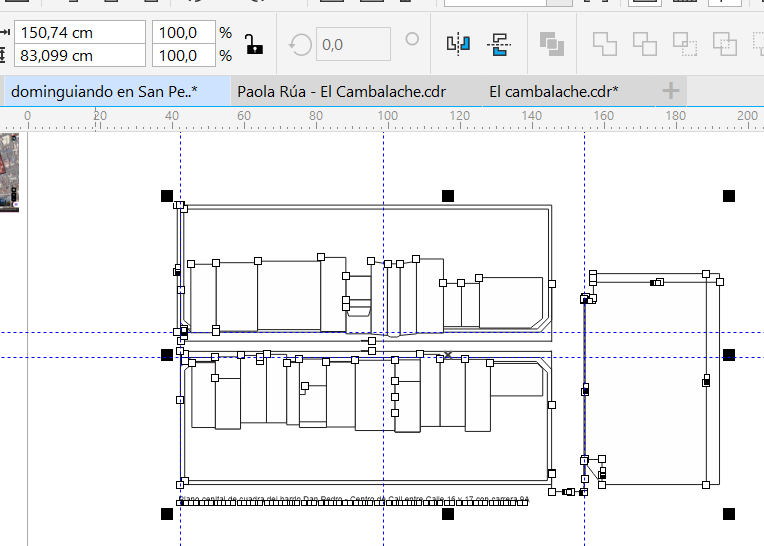This screenshot has width=764, height=546.
Task: Click the Trim shaping icon
Action: [x=644, y=44]
